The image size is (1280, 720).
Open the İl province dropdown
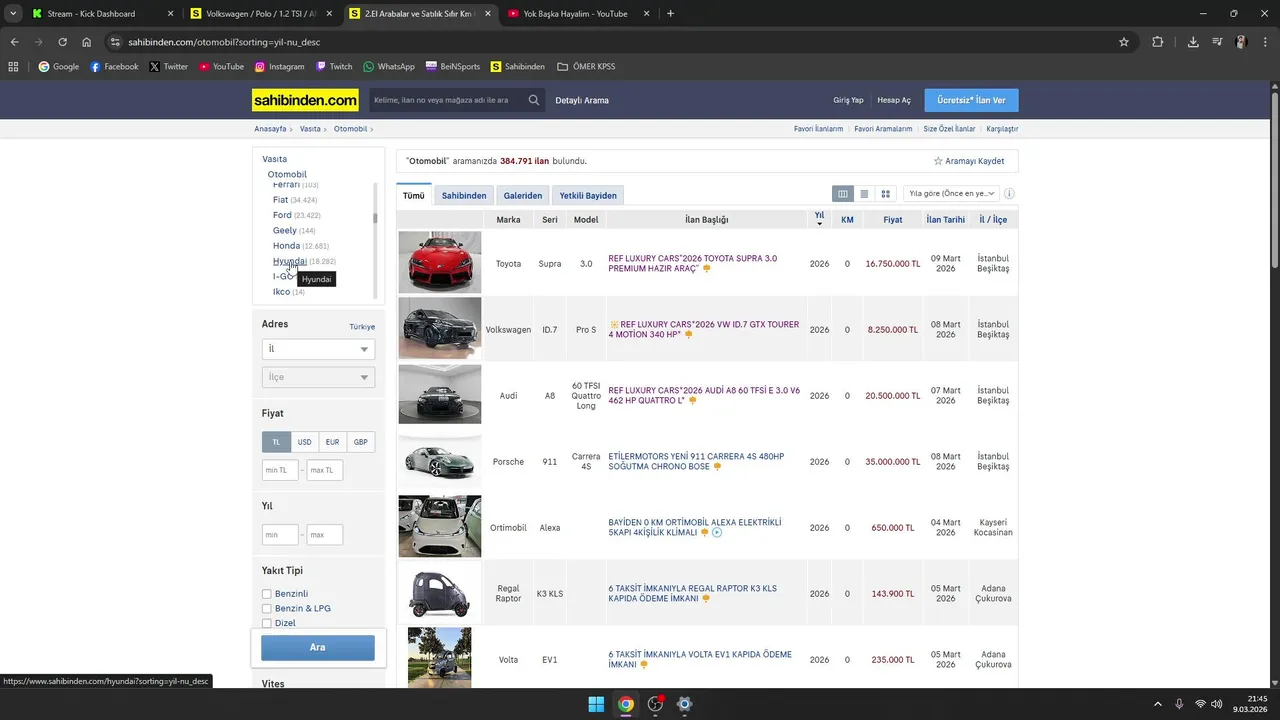point(318,349)
